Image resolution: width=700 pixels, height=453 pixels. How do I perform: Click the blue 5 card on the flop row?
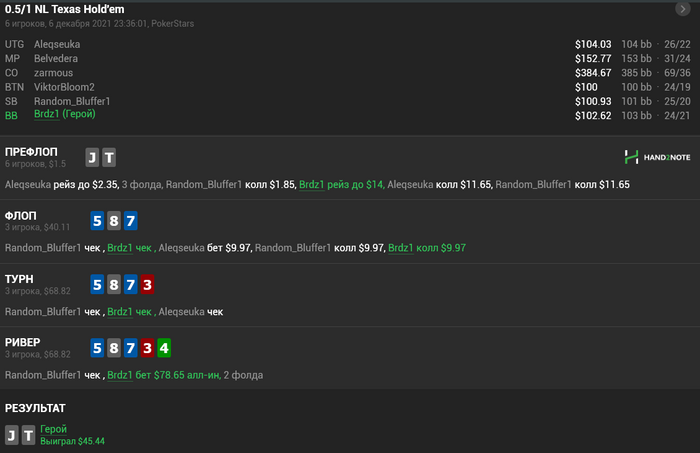point(97,221)
